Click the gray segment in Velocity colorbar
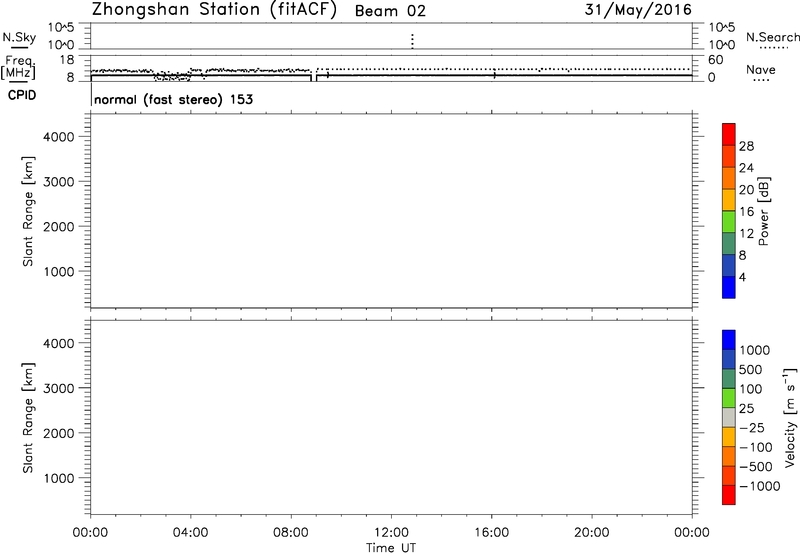 [x=729, y=418]
